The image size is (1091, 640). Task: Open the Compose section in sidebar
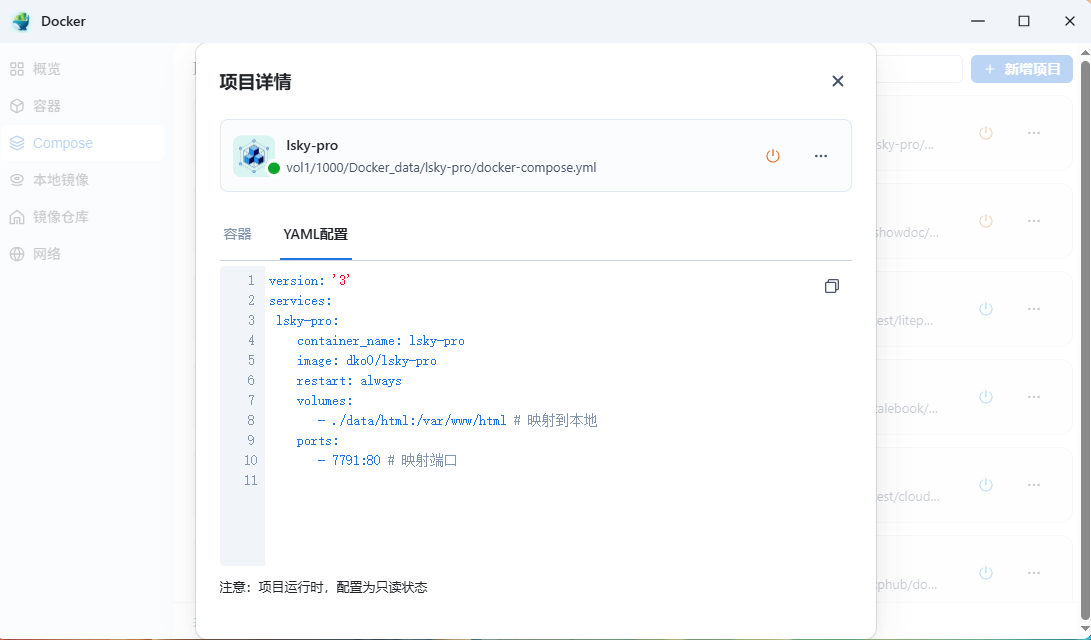pos(62,143)
